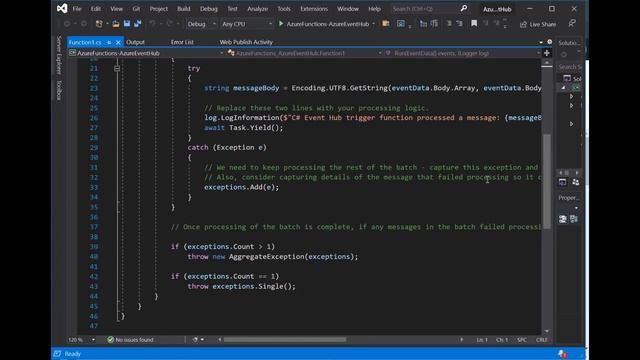This screenshot has height=360, width=640.
Task: Open the Git menu
Action: 136,9
